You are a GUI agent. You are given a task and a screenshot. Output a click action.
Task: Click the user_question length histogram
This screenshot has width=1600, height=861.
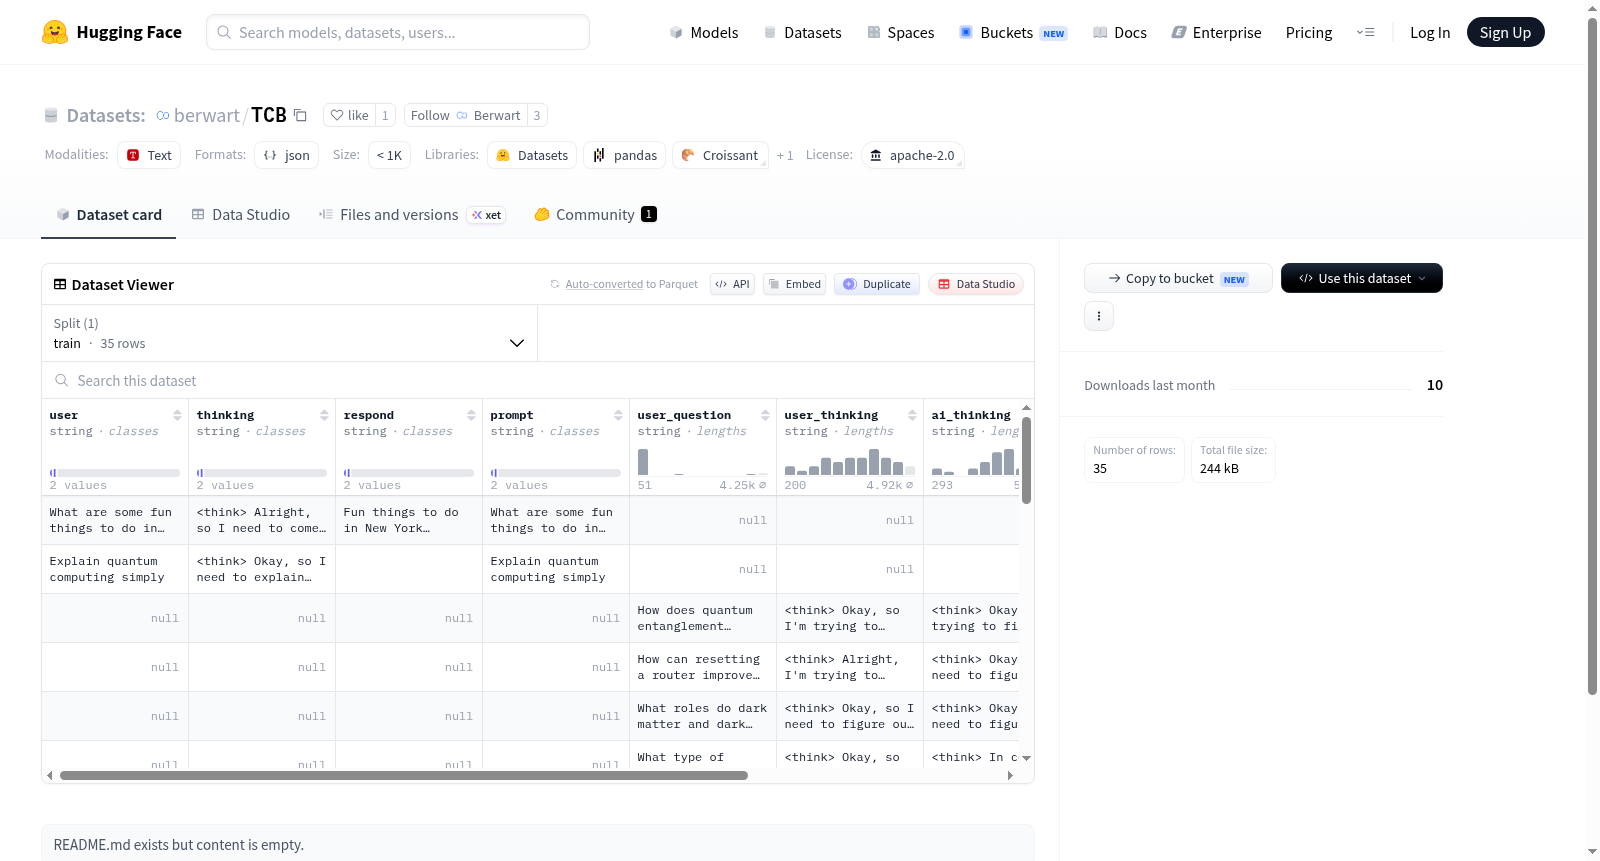pyautogui.click(x=702, y=461)
